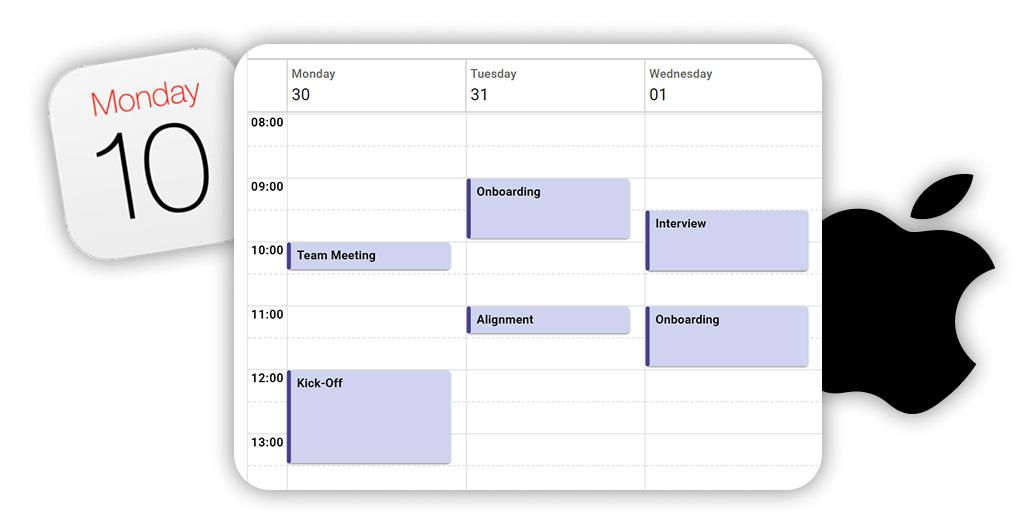
Task: Open the Team Meeting event on Monday
Action: coord(369,256)
